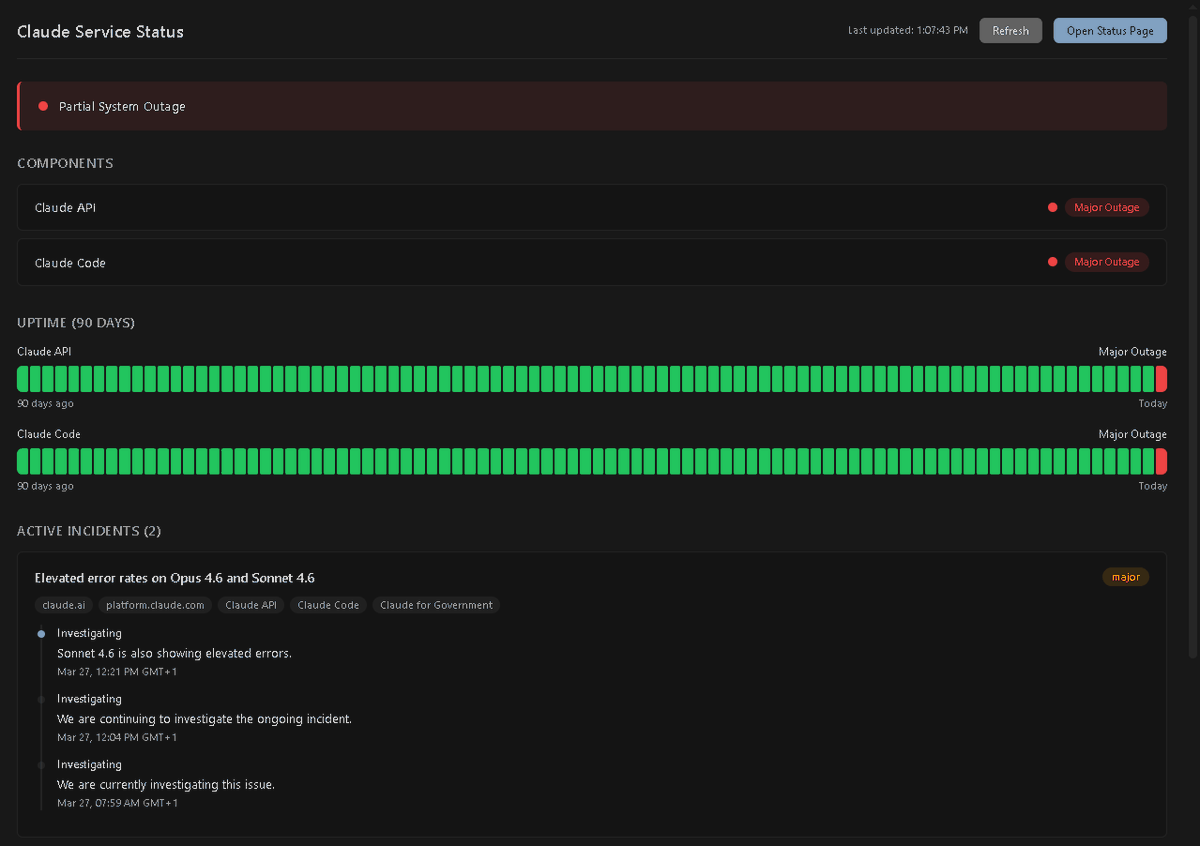
Task: Click the Partial System Outage banner
Action: (592, 106)
